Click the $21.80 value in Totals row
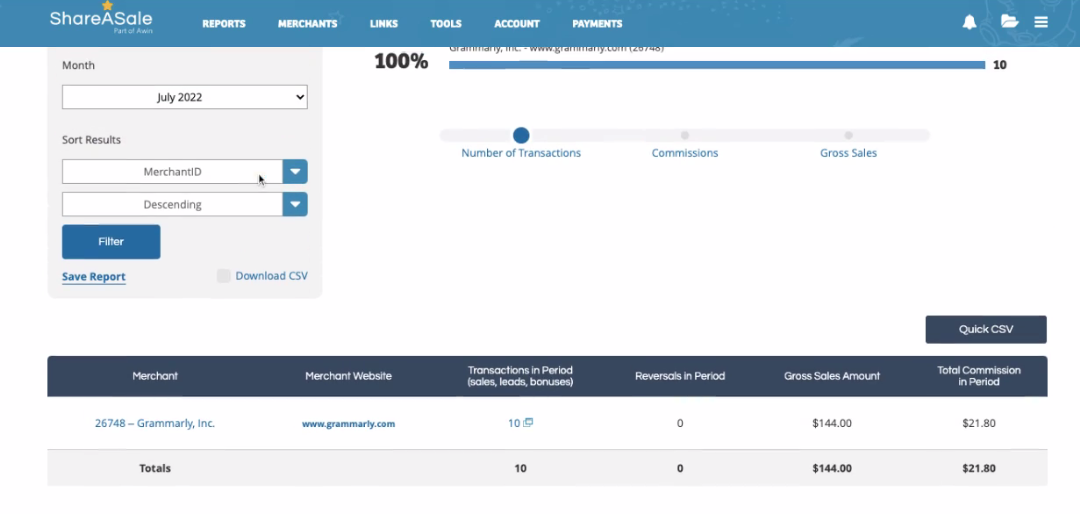Image resolution: width=1080 pixels, height=514 pixels. (979, 468)
